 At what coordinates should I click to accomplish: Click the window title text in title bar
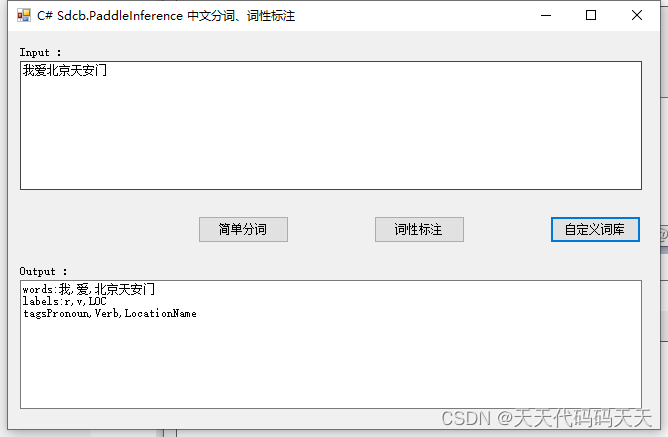coord(166,16)
